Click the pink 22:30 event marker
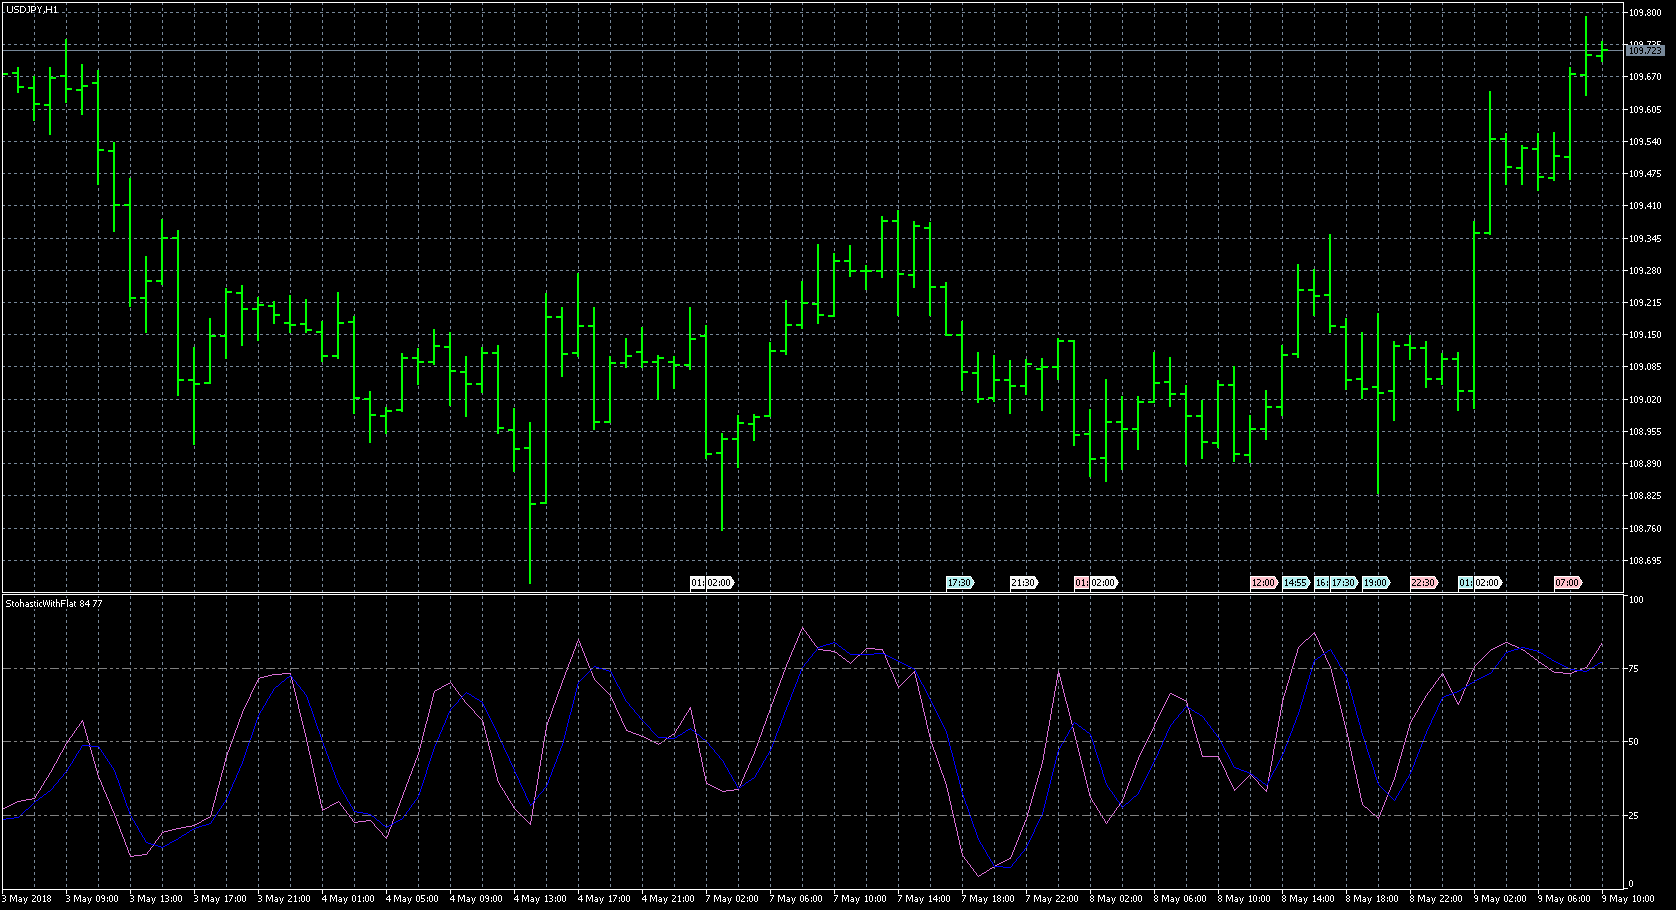The height and width of the screenshot is (910, 1676). tap(1423, 583)
